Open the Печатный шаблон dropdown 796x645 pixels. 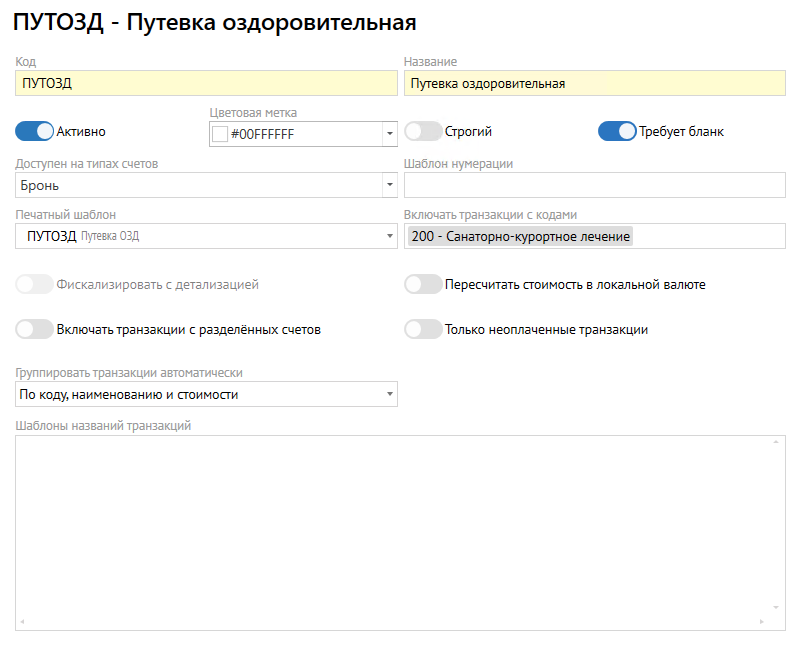pos(388,236)
